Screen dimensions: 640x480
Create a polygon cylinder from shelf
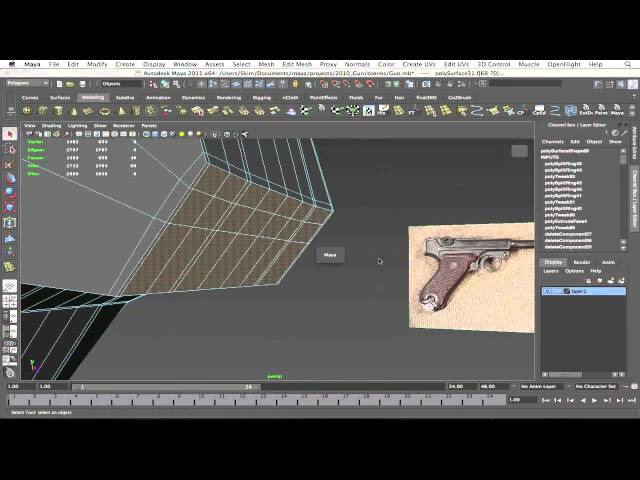[x=58, y=111]
